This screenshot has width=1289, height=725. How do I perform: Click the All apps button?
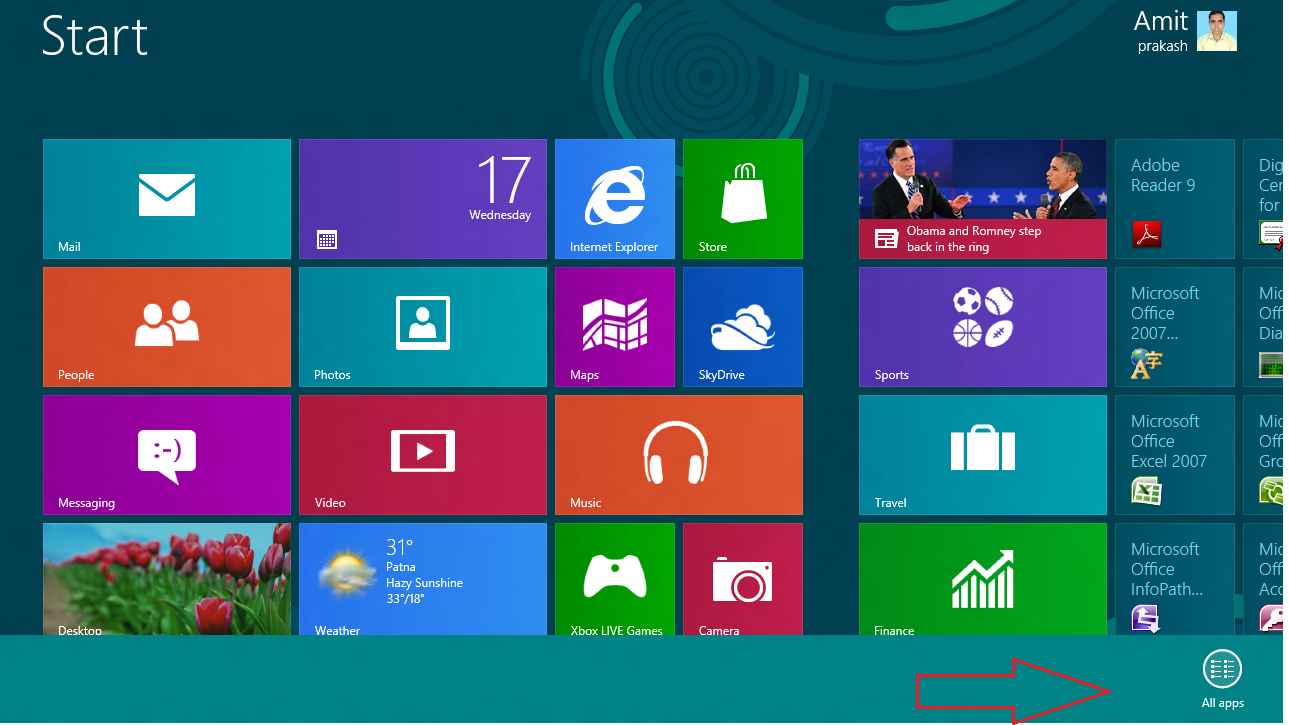tap(1222, 679)
